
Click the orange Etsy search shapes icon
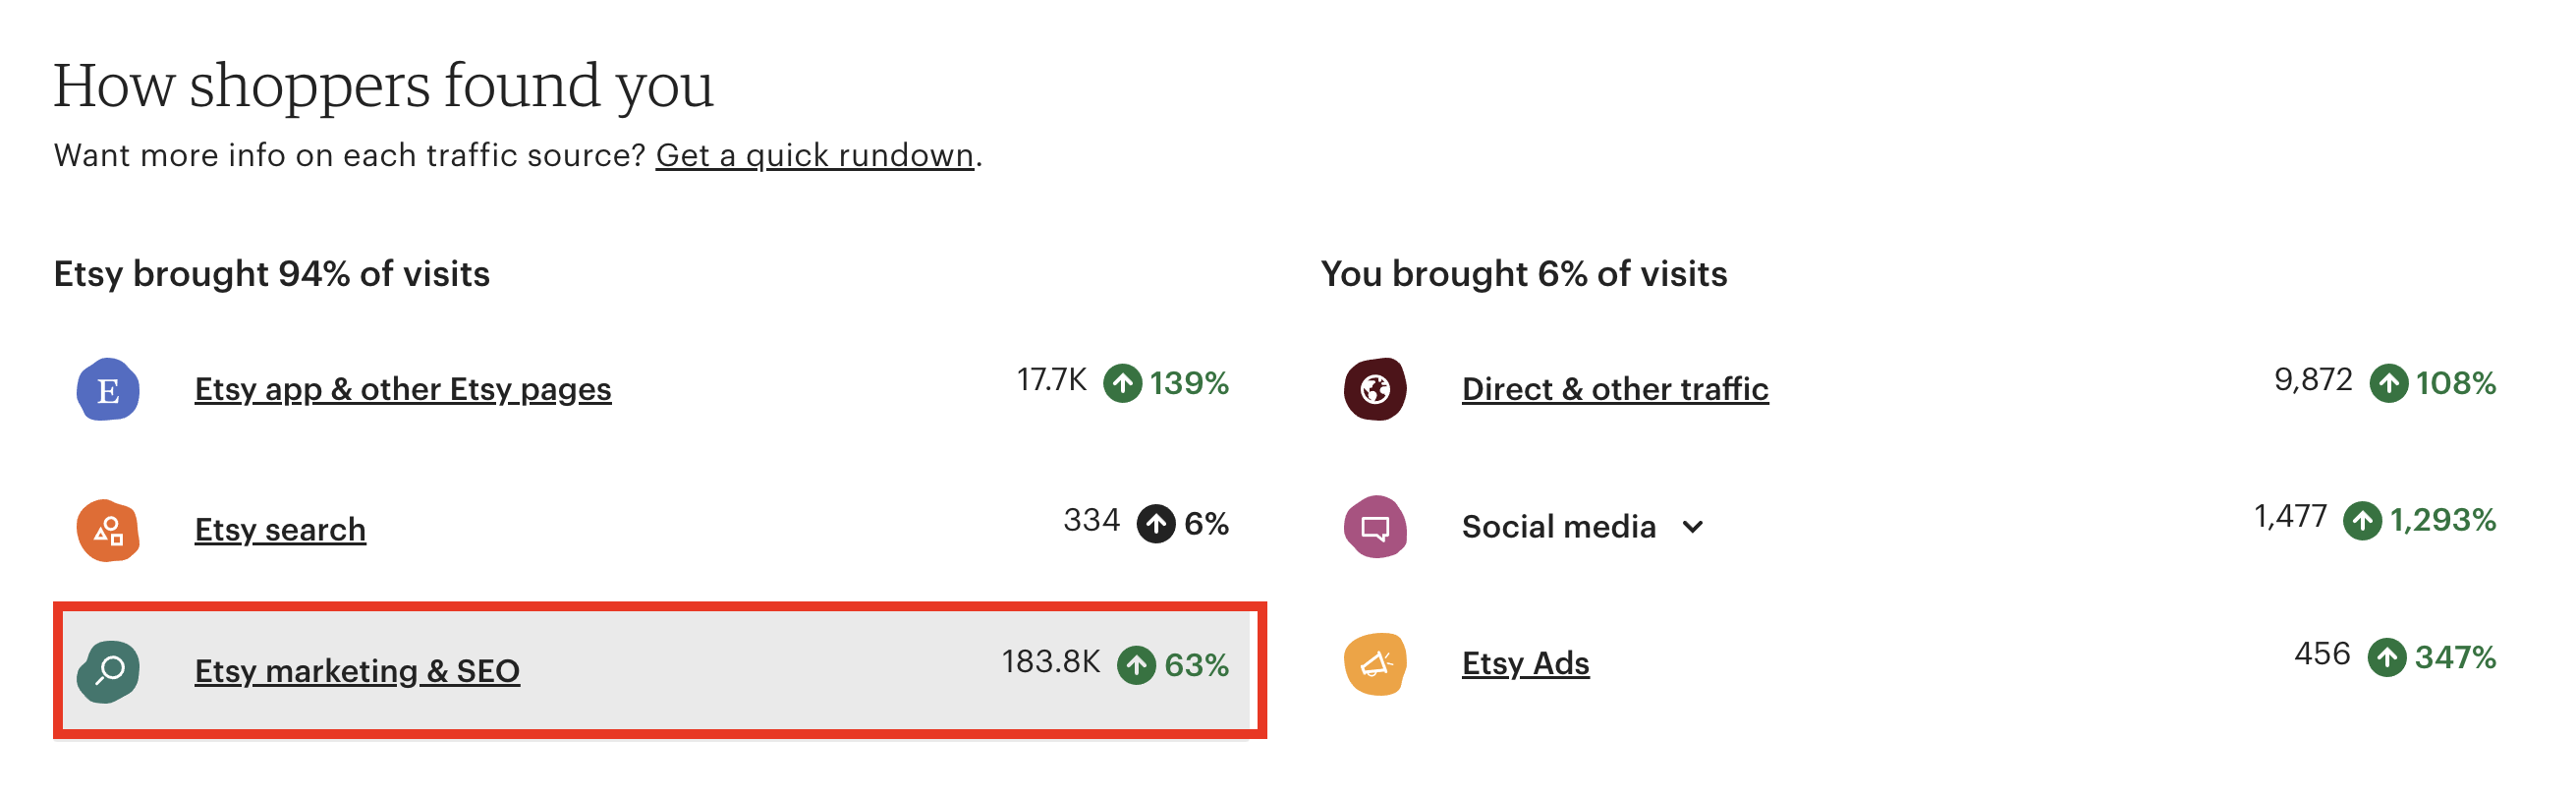(x=108, y=530)
